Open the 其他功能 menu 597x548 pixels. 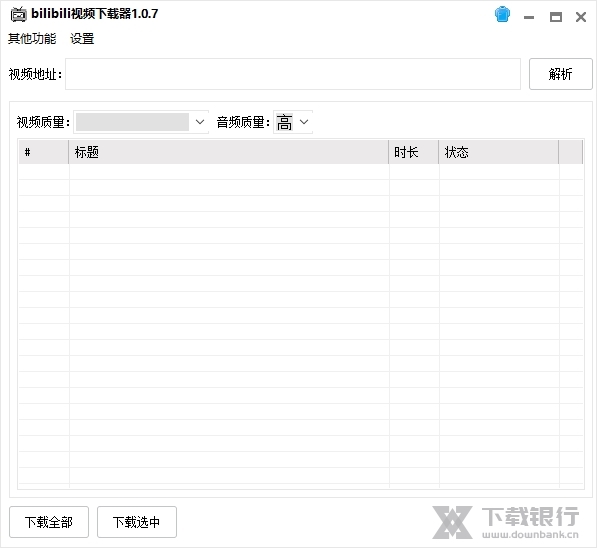[32, 38]
